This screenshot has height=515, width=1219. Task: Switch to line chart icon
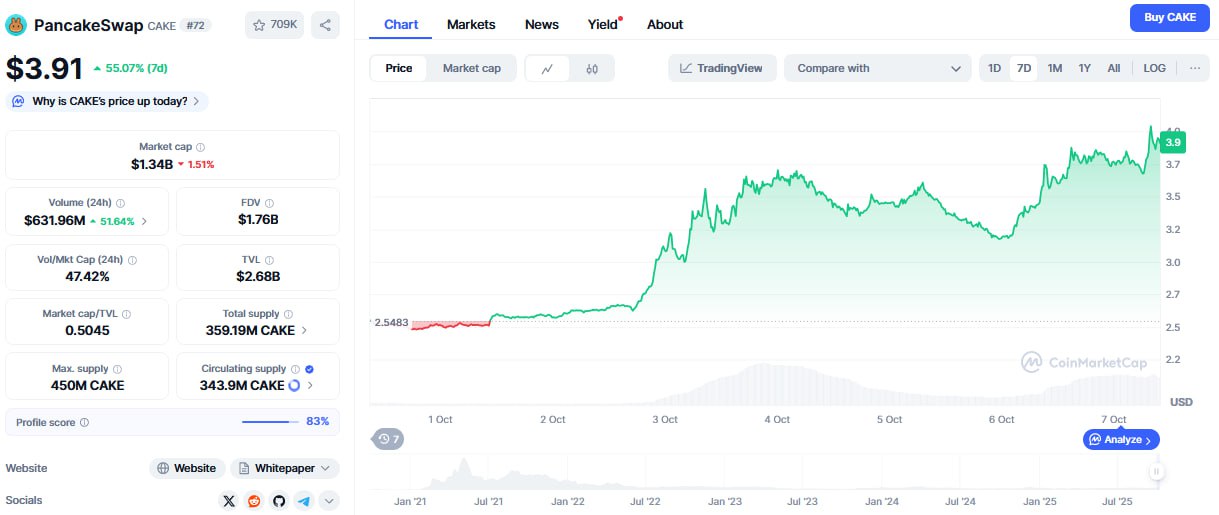click(547, 68)
